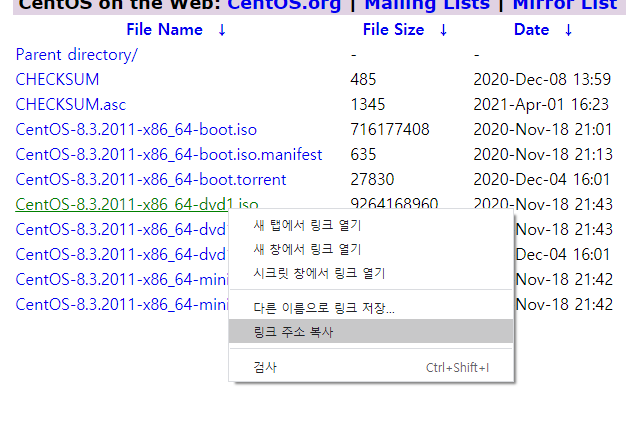Click date 2021-Apr-01 16:23
The image size is (626, 436).
coord(541,105)
